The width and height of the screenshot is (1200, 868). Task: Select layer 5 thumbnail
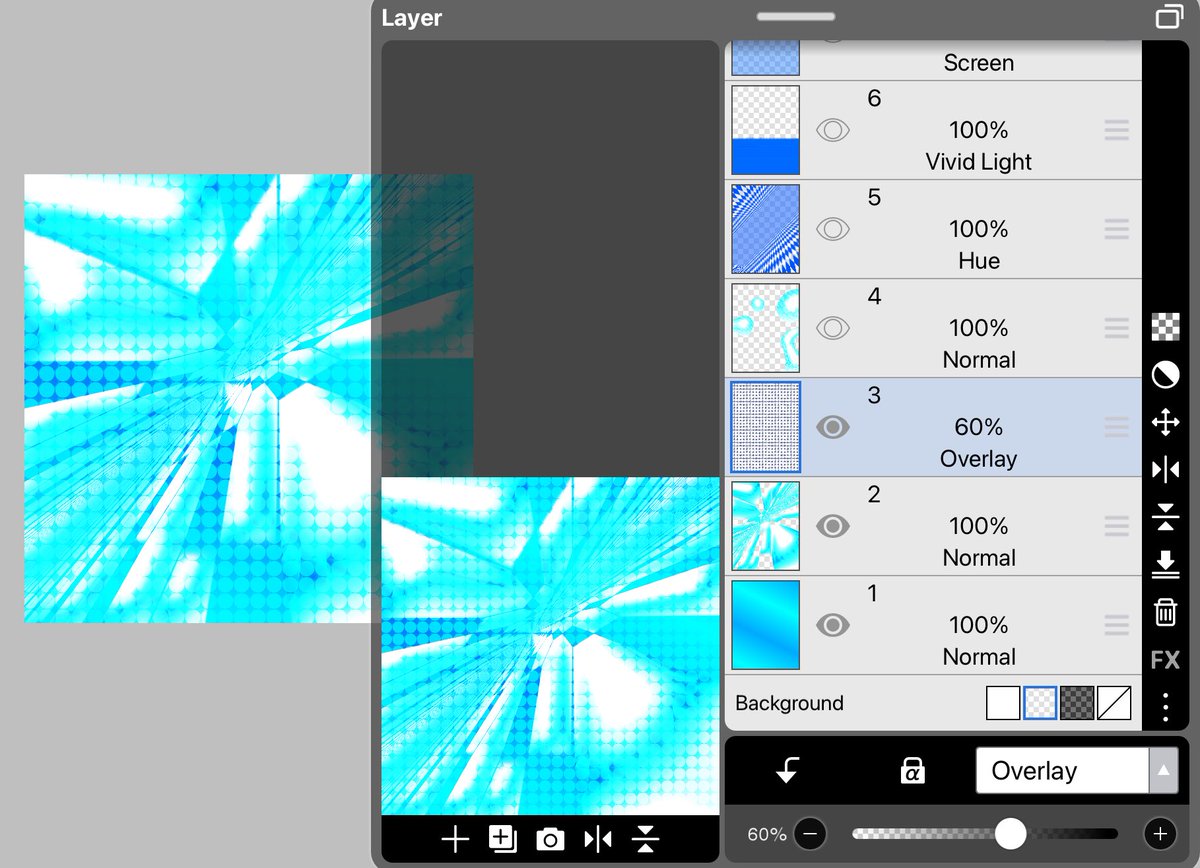[766, 229]
